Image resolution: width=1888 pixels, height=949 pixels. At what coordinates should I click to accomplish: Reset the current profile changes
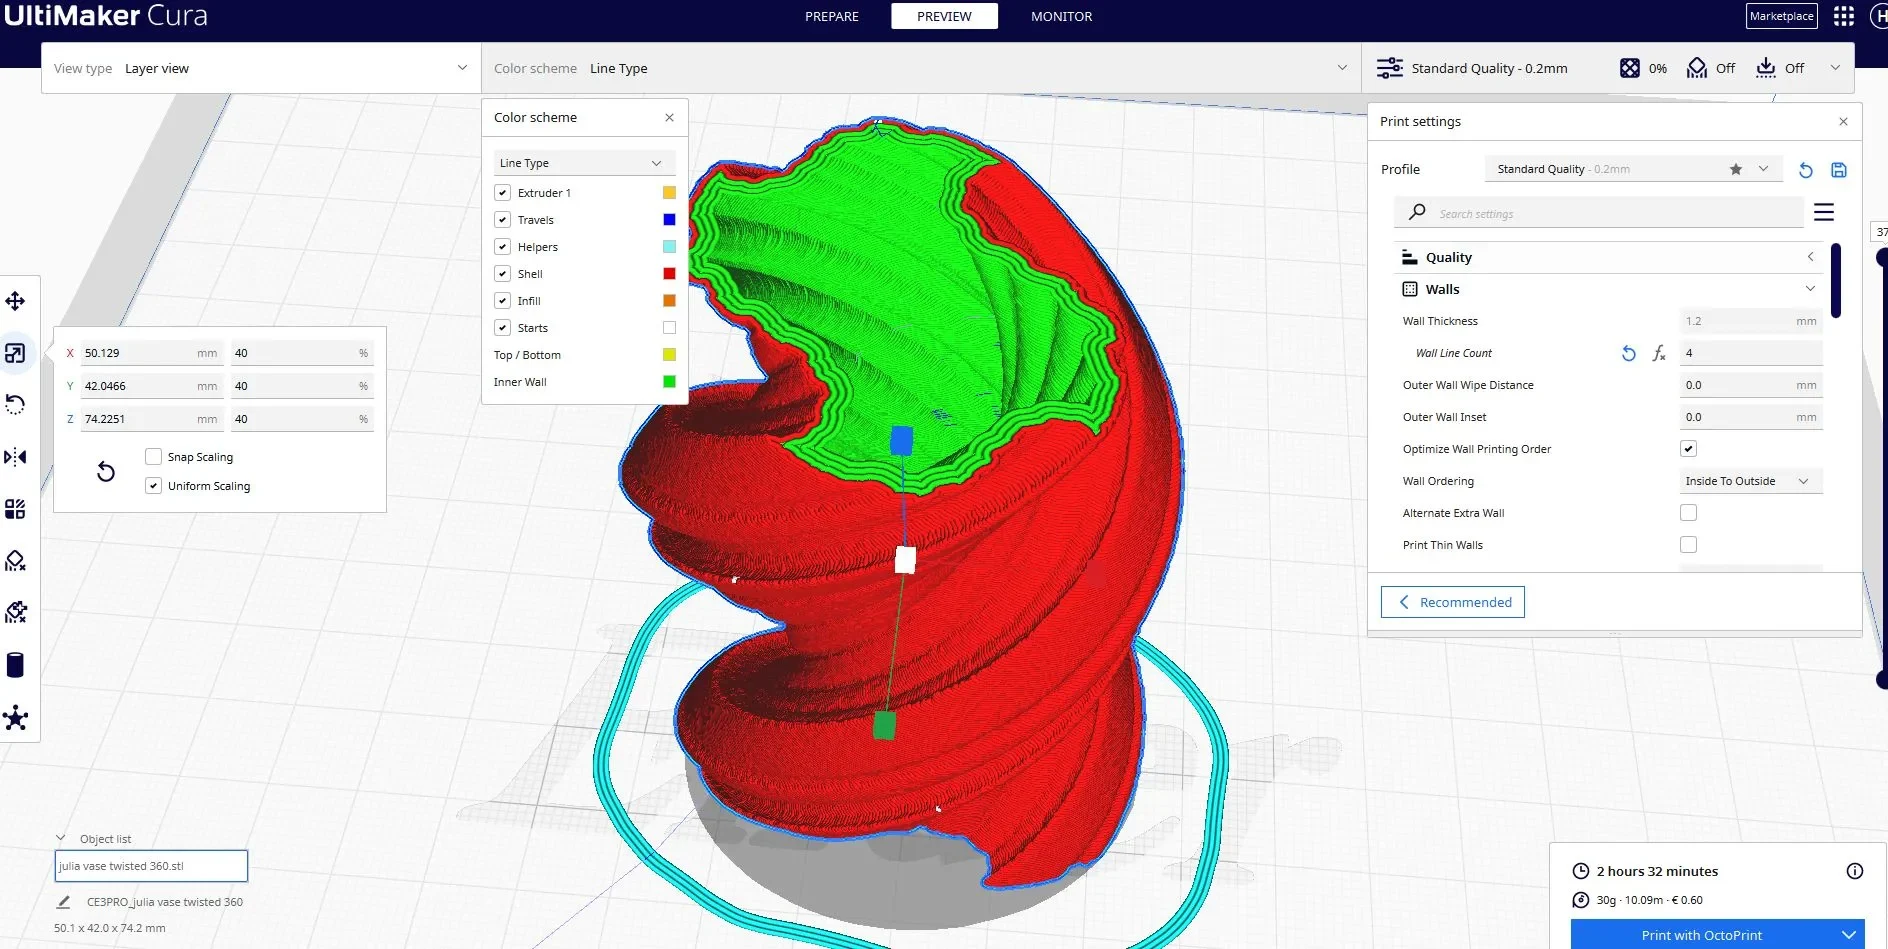[1805, 170]
